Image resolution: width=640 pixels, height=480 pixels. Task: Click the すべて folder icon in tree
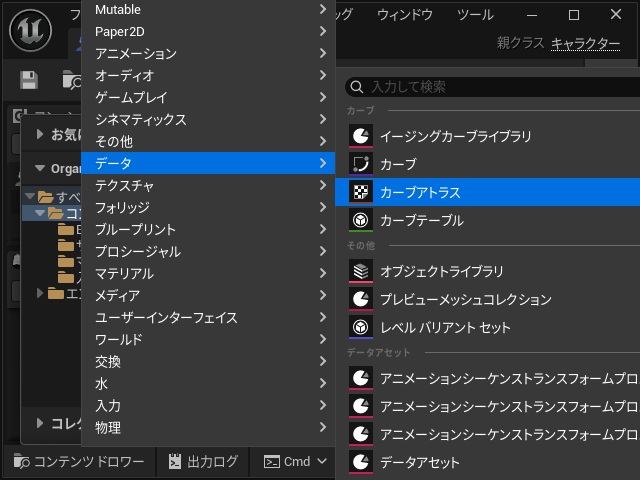coord(46,197)
